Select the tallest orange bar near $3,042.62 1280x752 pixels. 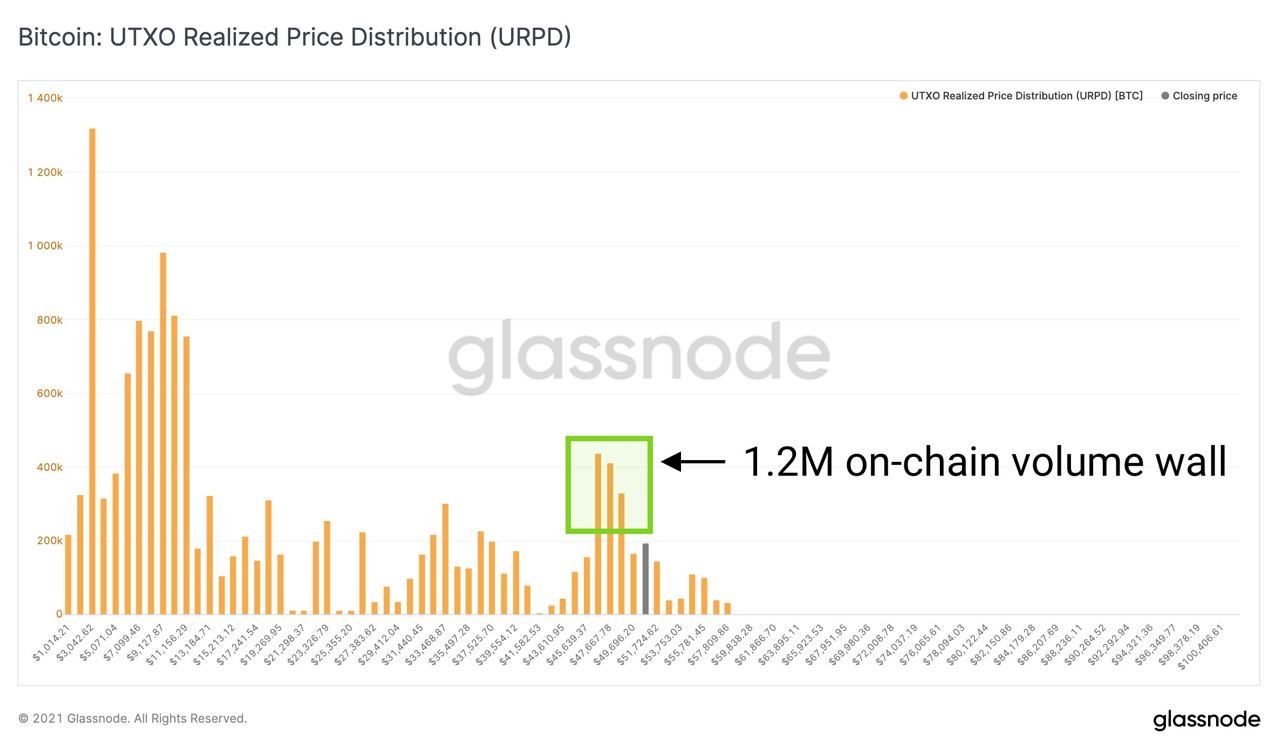(x=92, y=370)
